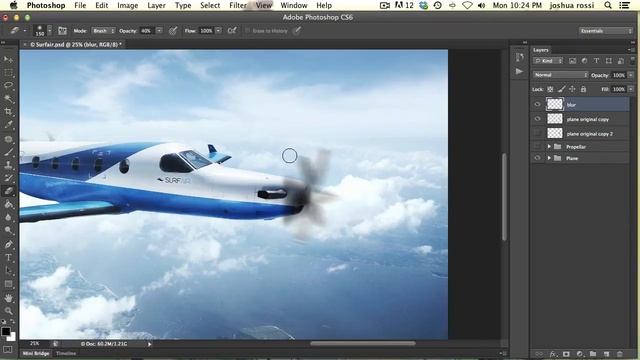Open Spotlight search in menu bar

pos(608,5)
